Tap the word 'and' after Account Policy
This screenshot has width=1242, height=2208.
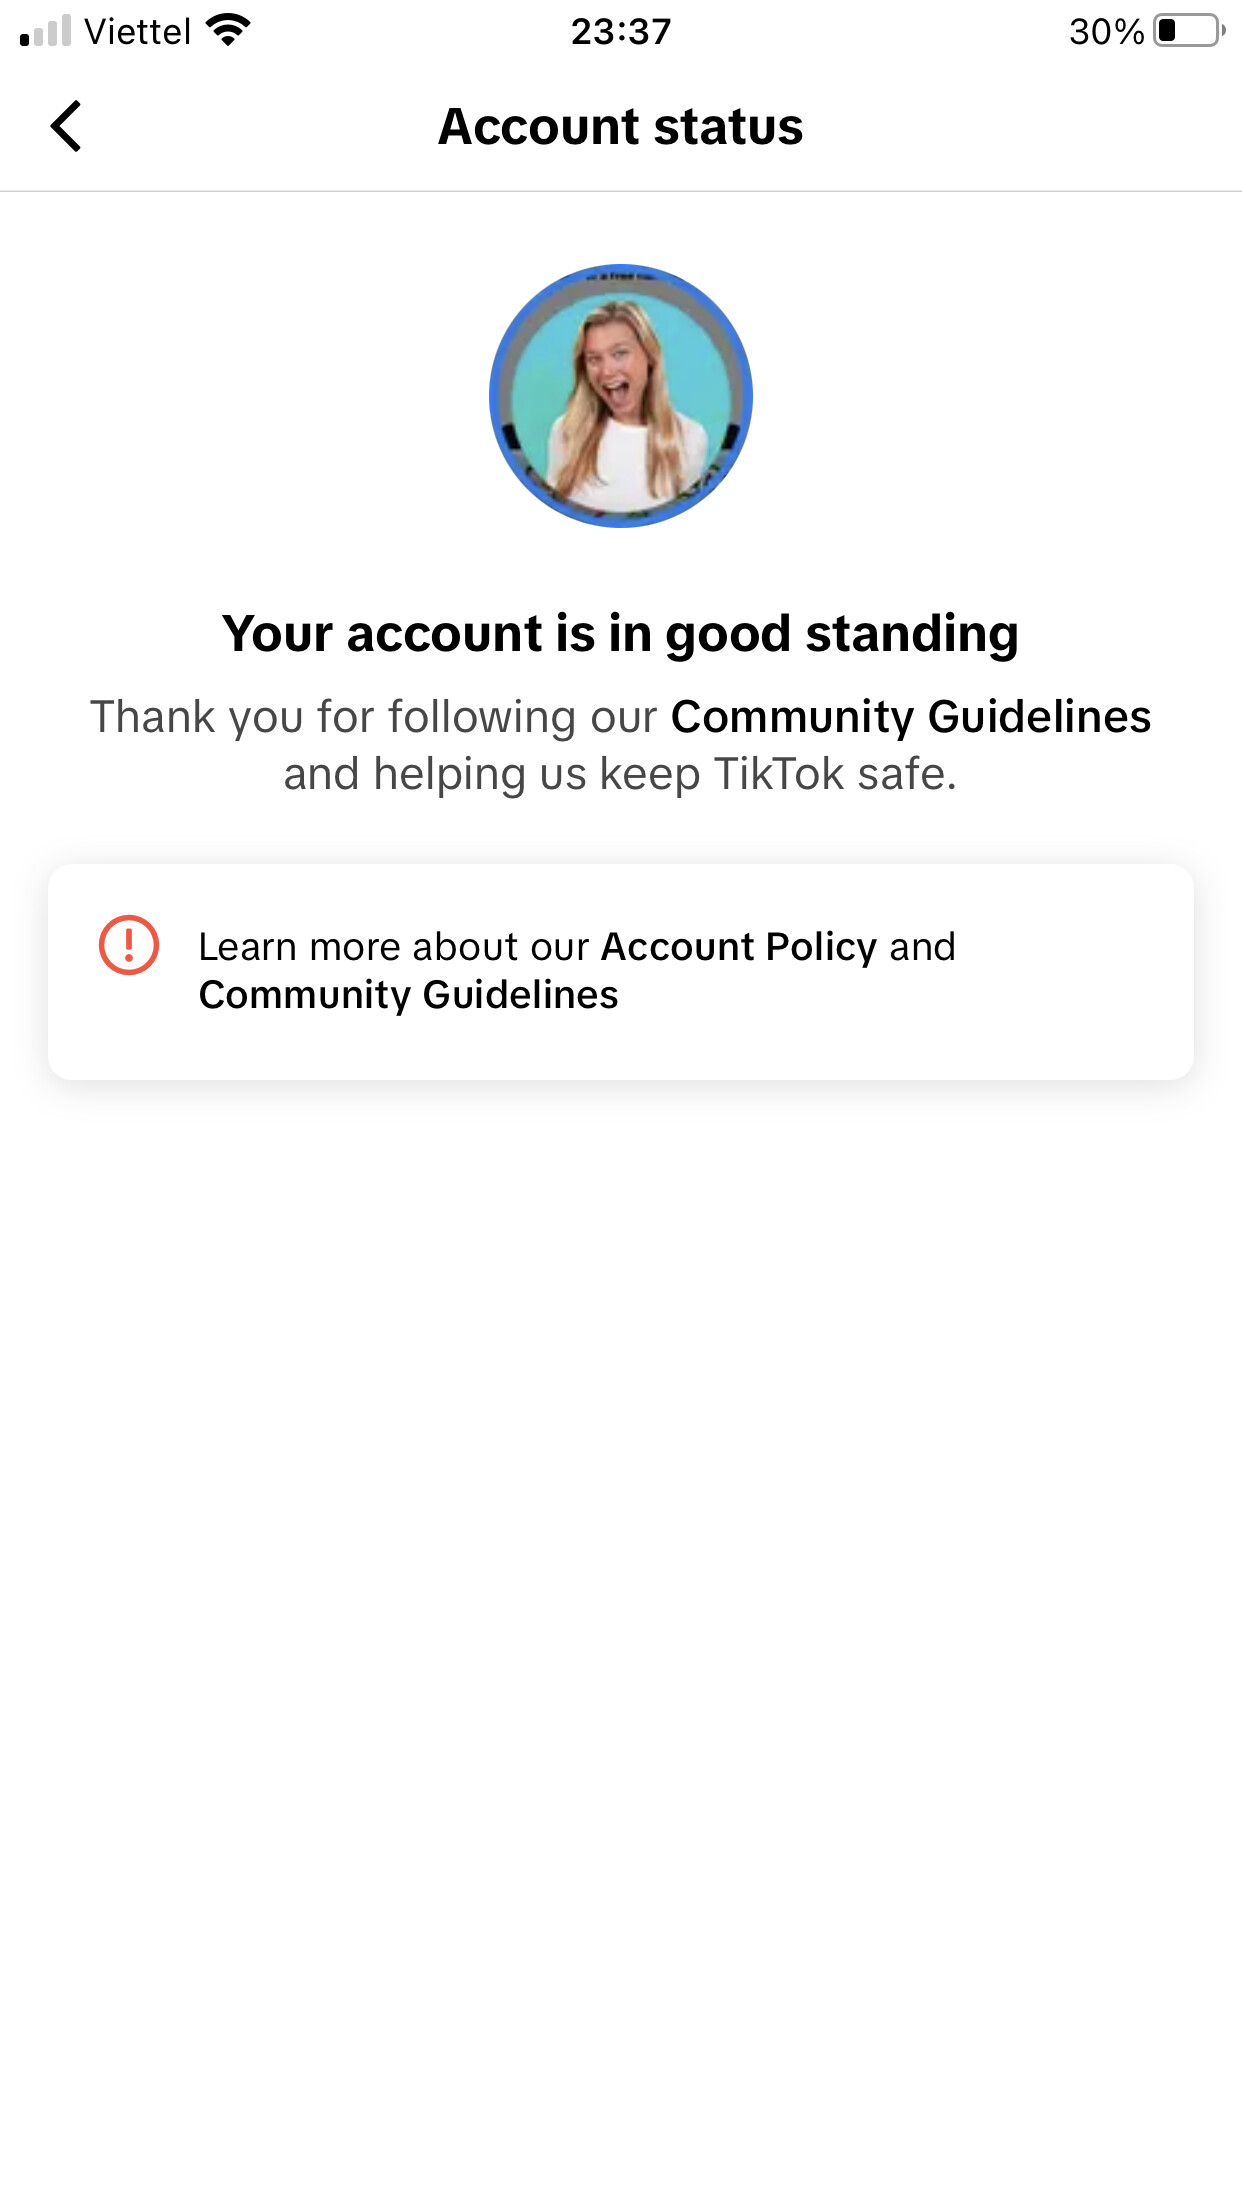(x=923, y=946)
